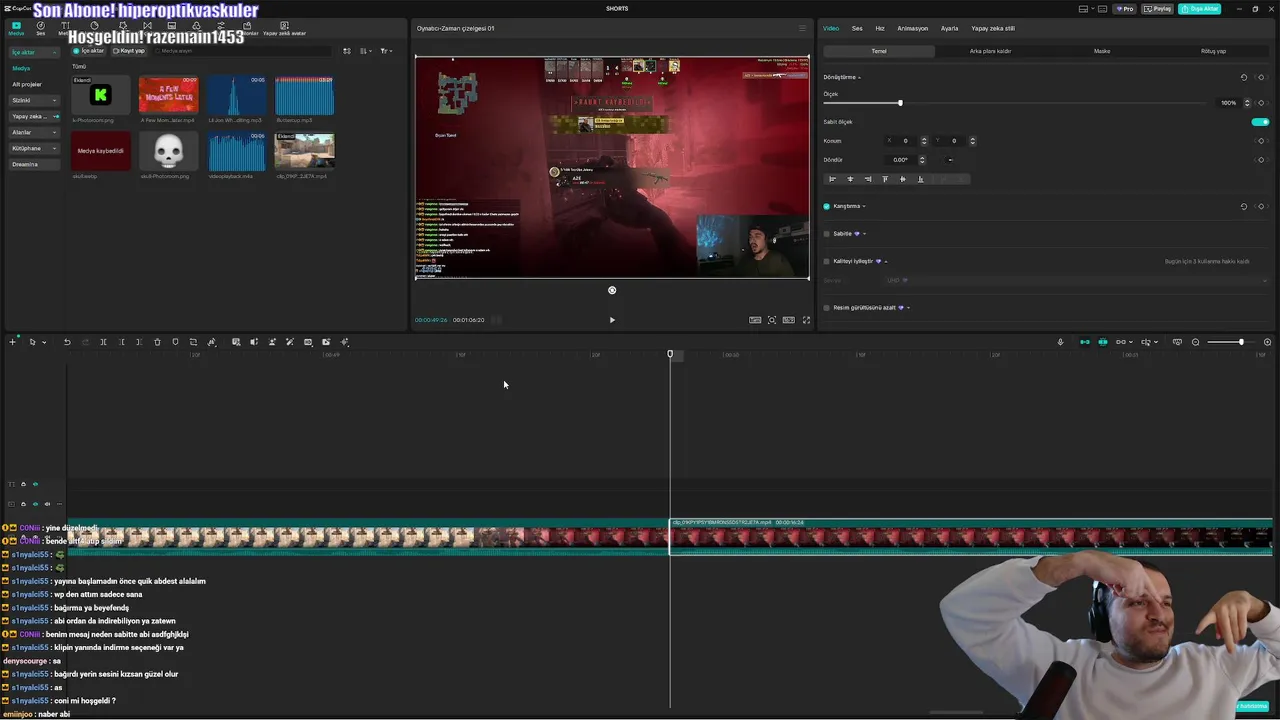The height and width of the screenshot is (720, 1280).
Task: Open the Ses (audio) library tab icon
Action: [40, 28]
